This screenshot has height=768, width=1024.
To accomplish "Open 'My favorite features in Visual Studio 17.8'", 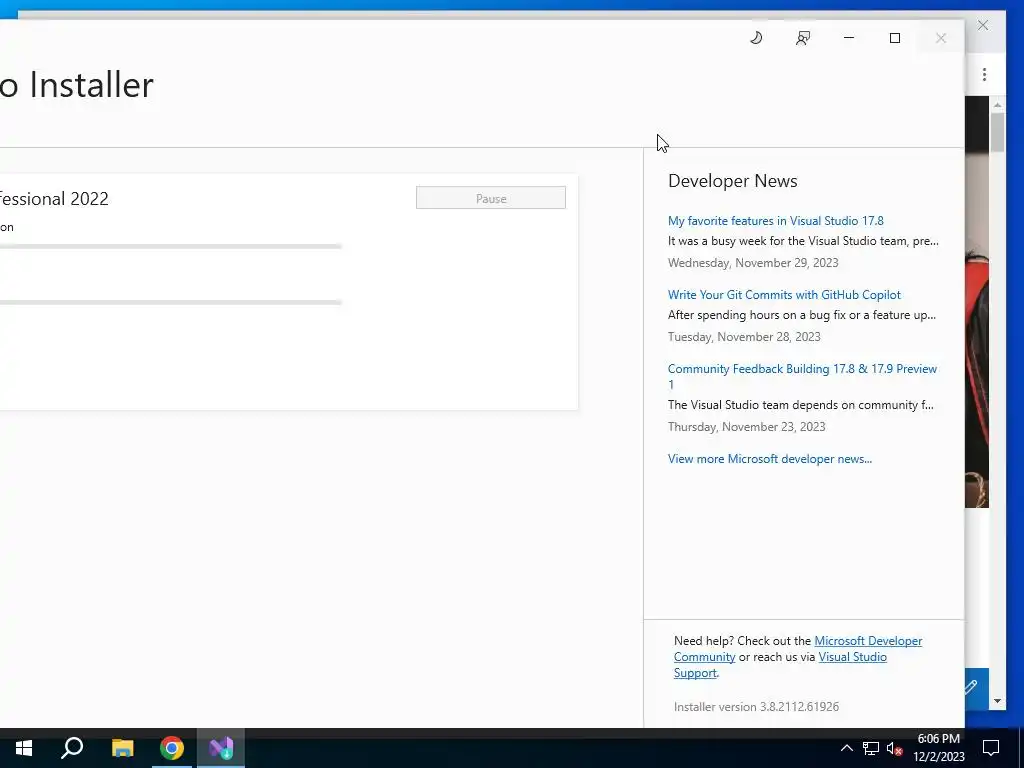I will click(775, 221).
